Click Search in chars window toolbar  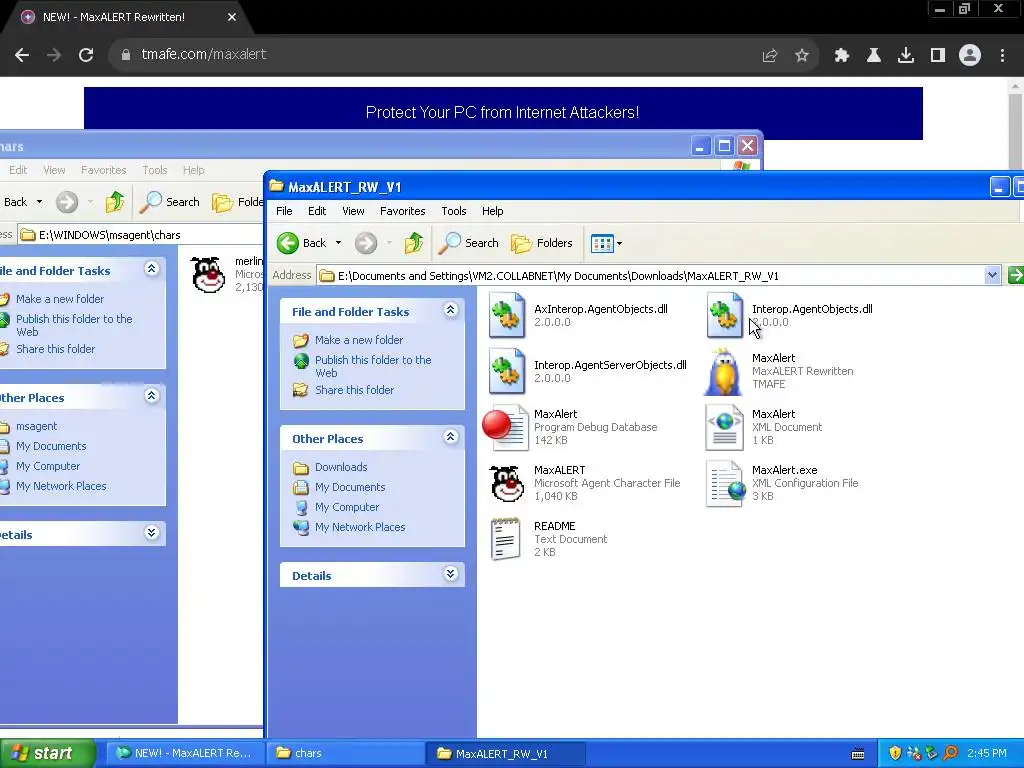(170, 202)
